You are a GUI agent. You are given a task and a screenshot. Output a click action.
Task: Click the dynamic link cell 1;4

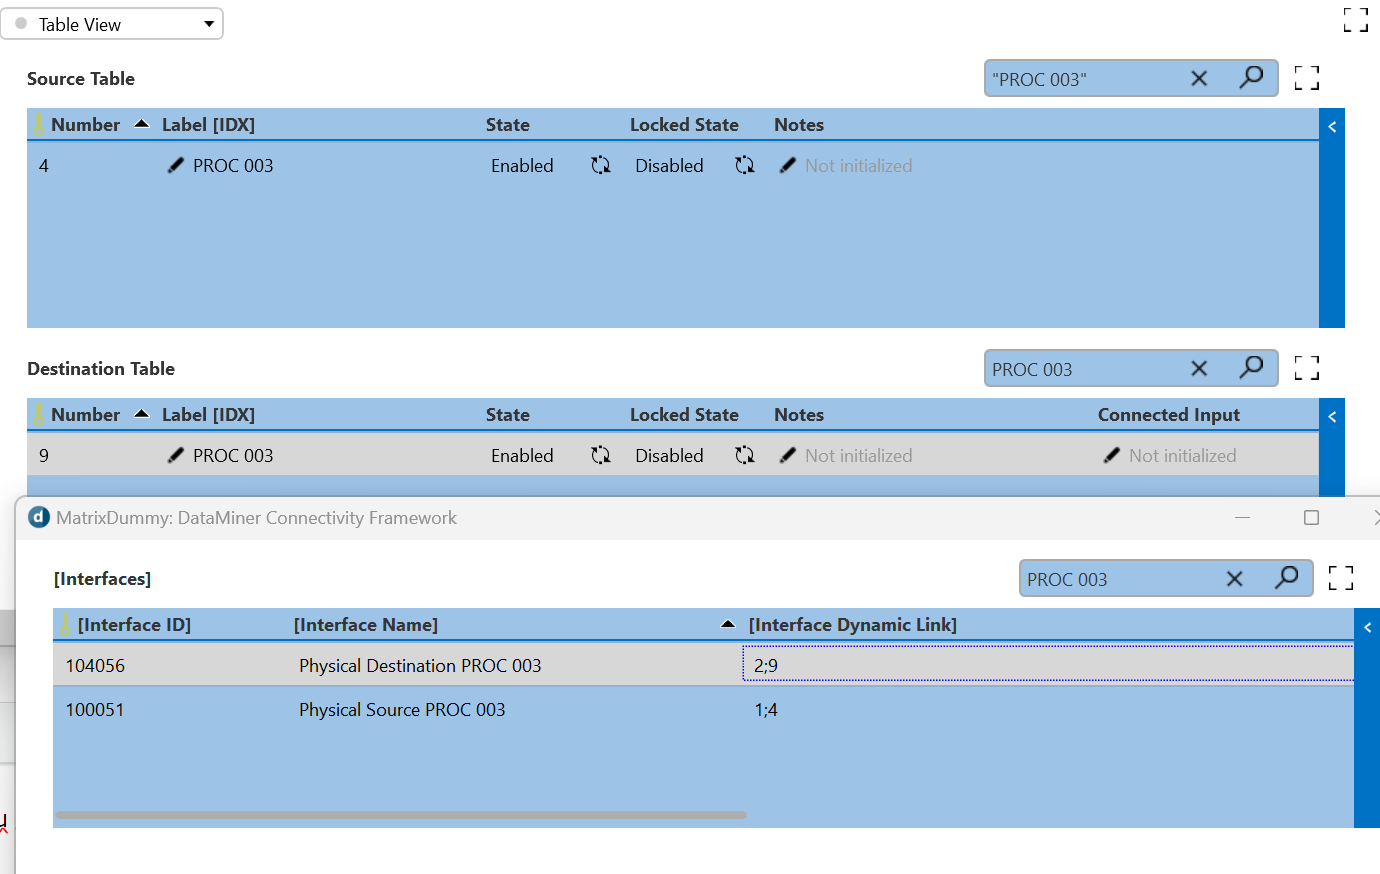point(766,710)
